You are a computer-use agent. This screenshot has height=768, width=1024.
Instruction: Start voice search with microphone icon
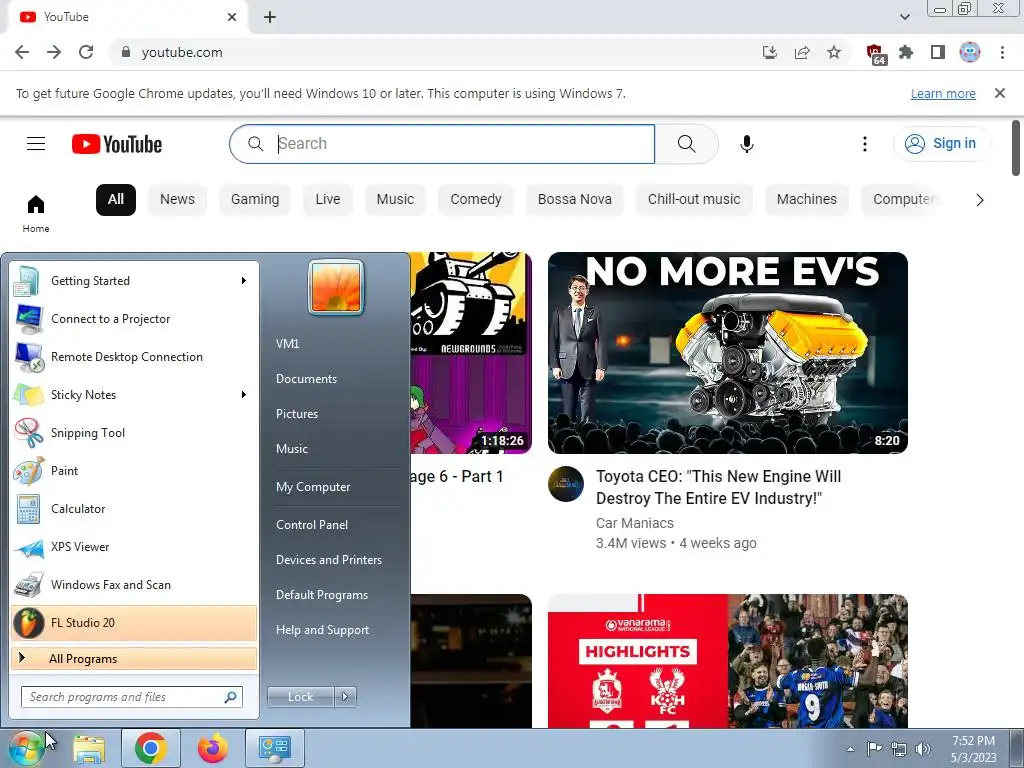(x=747, y=144)
